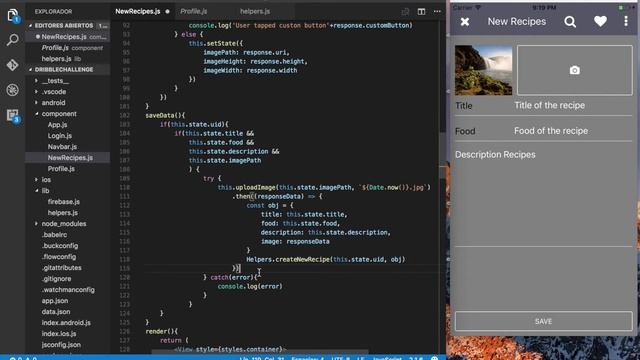Select NewRecipes.js in component folder tree
The width and height of the screenshot is (640, 360).
click(x=70, y=158)
